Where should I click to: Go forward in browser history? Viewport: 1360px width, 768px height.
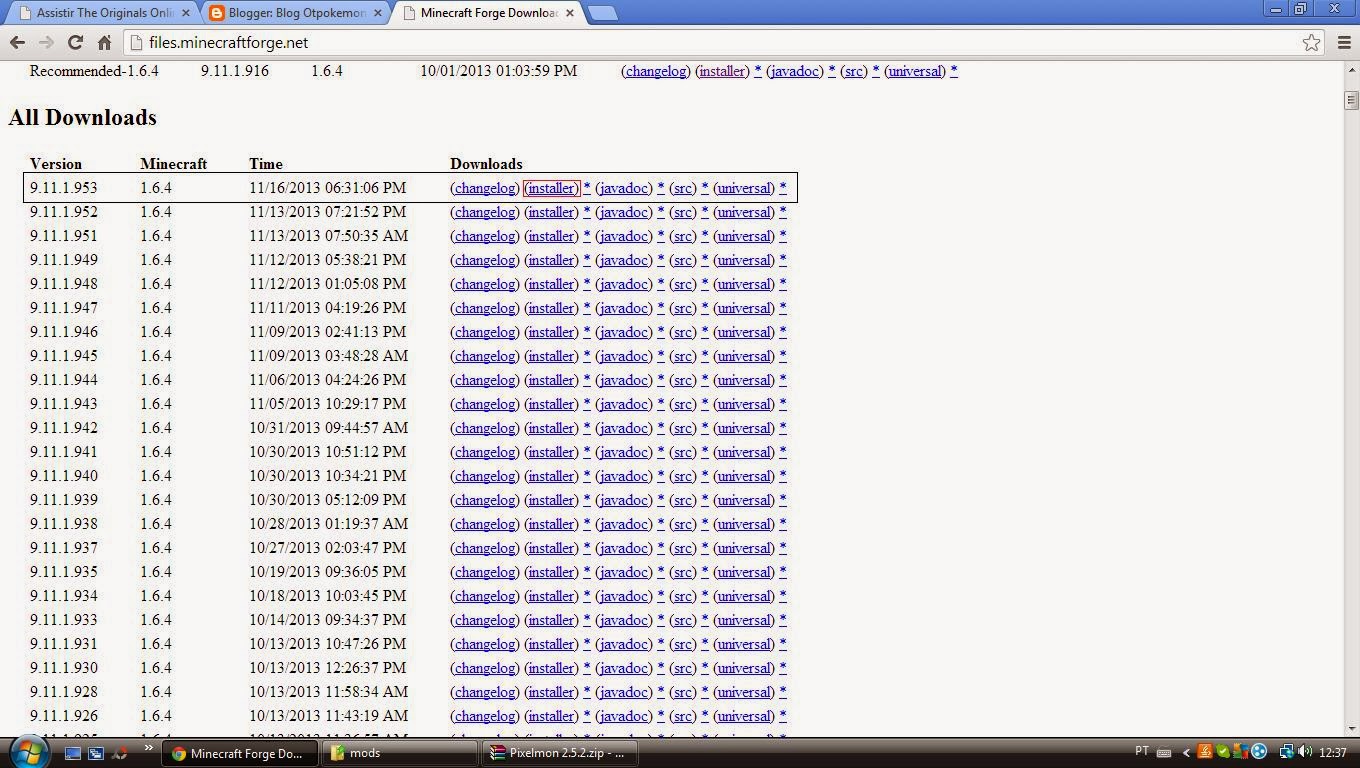click(46, 42)
